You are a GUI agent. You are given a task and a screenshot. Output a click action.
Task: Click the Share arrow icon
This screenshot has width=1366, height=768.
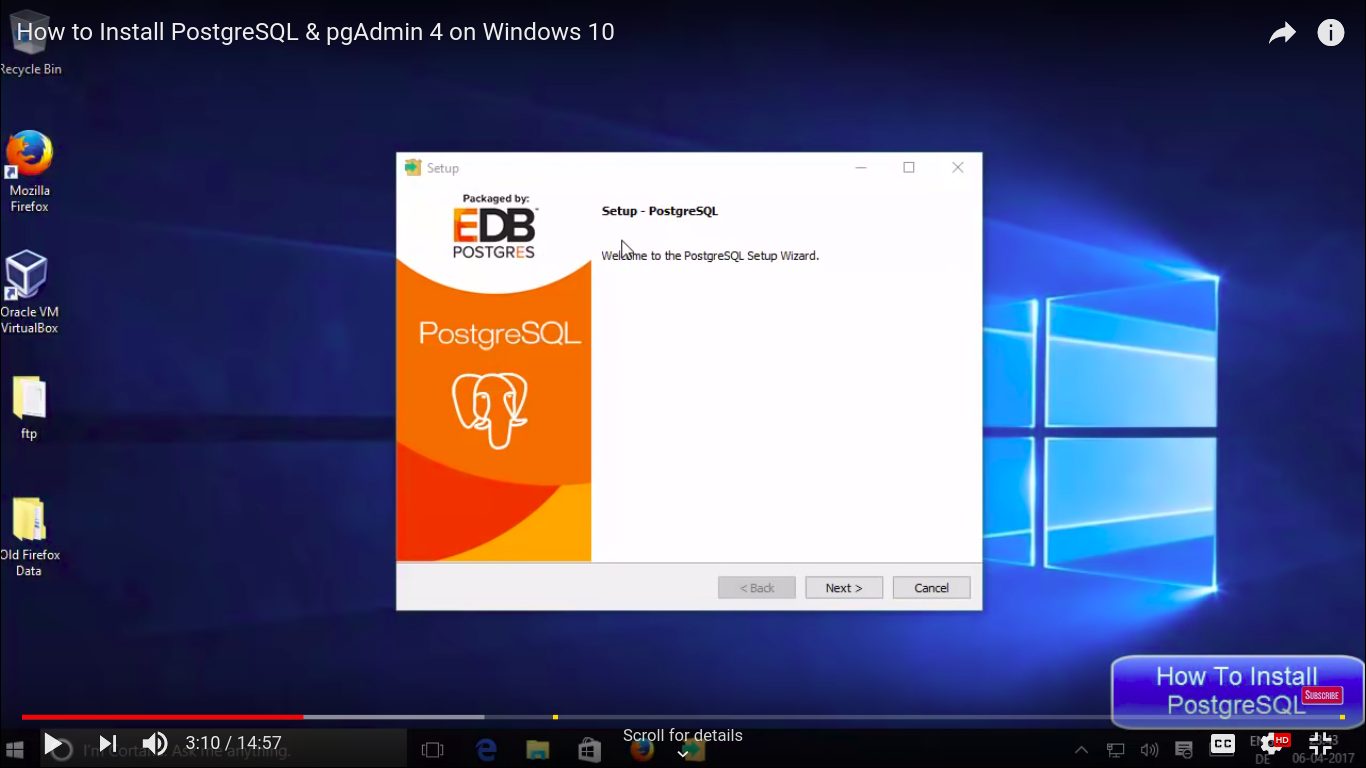coord(1282,33)
